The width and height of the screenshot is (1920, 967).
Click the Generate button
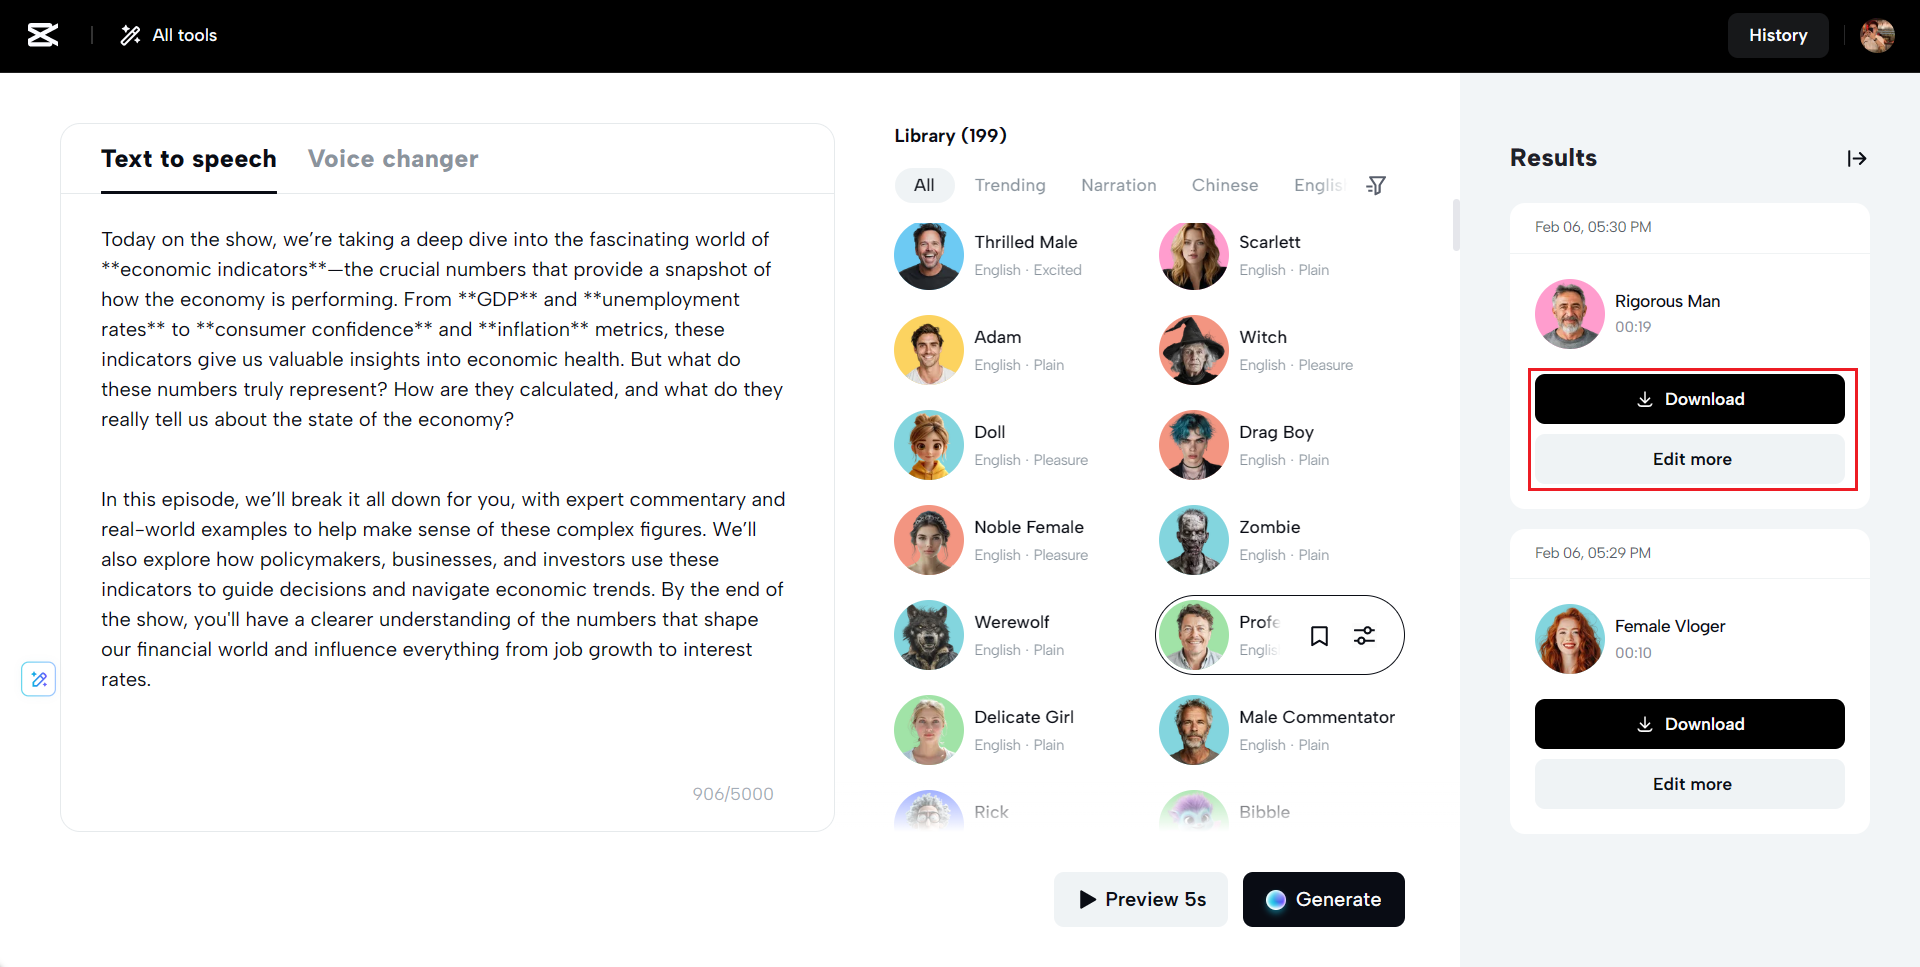click(1323, 899)
